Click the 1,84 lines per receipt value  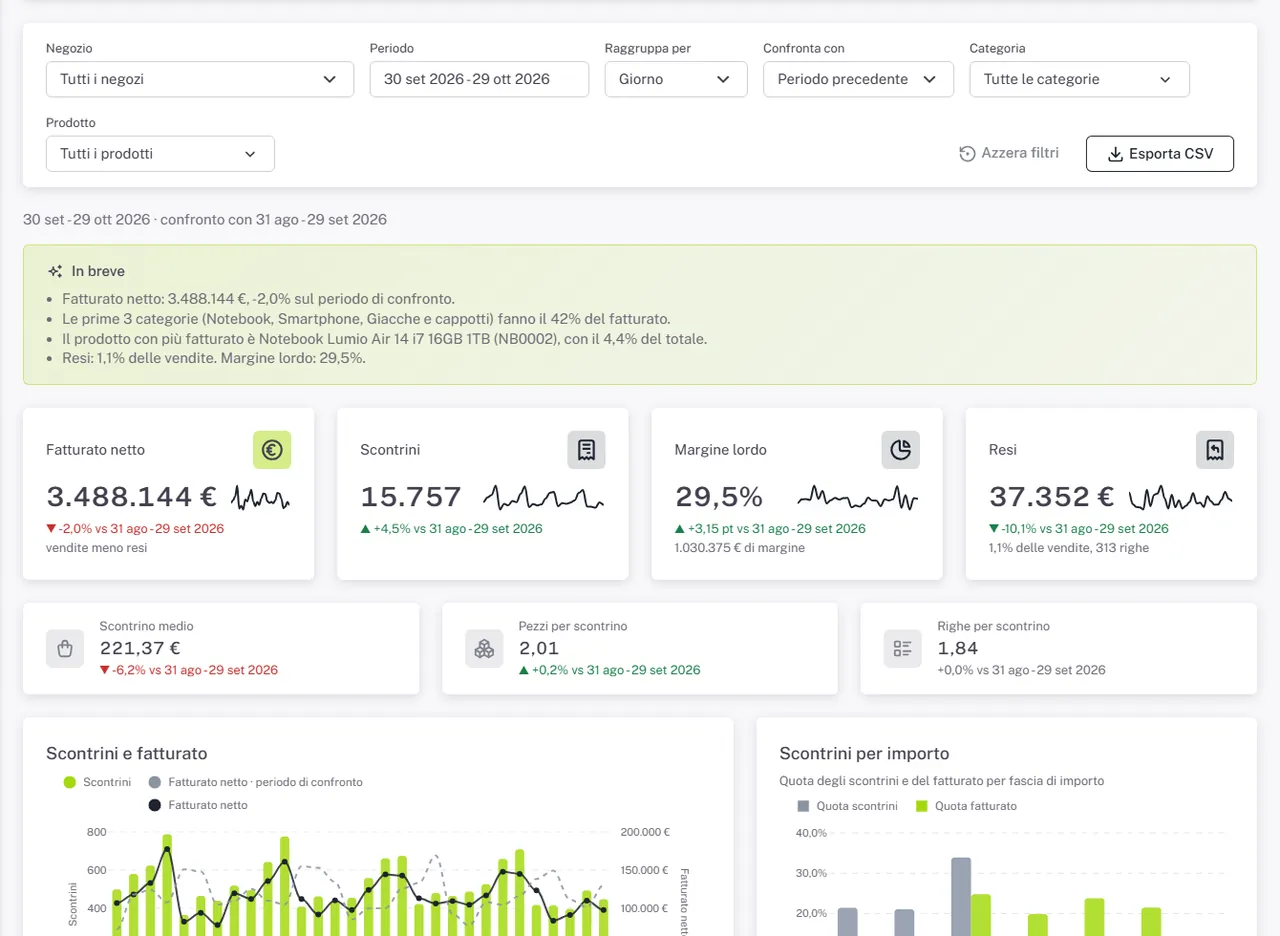(958, 648)
